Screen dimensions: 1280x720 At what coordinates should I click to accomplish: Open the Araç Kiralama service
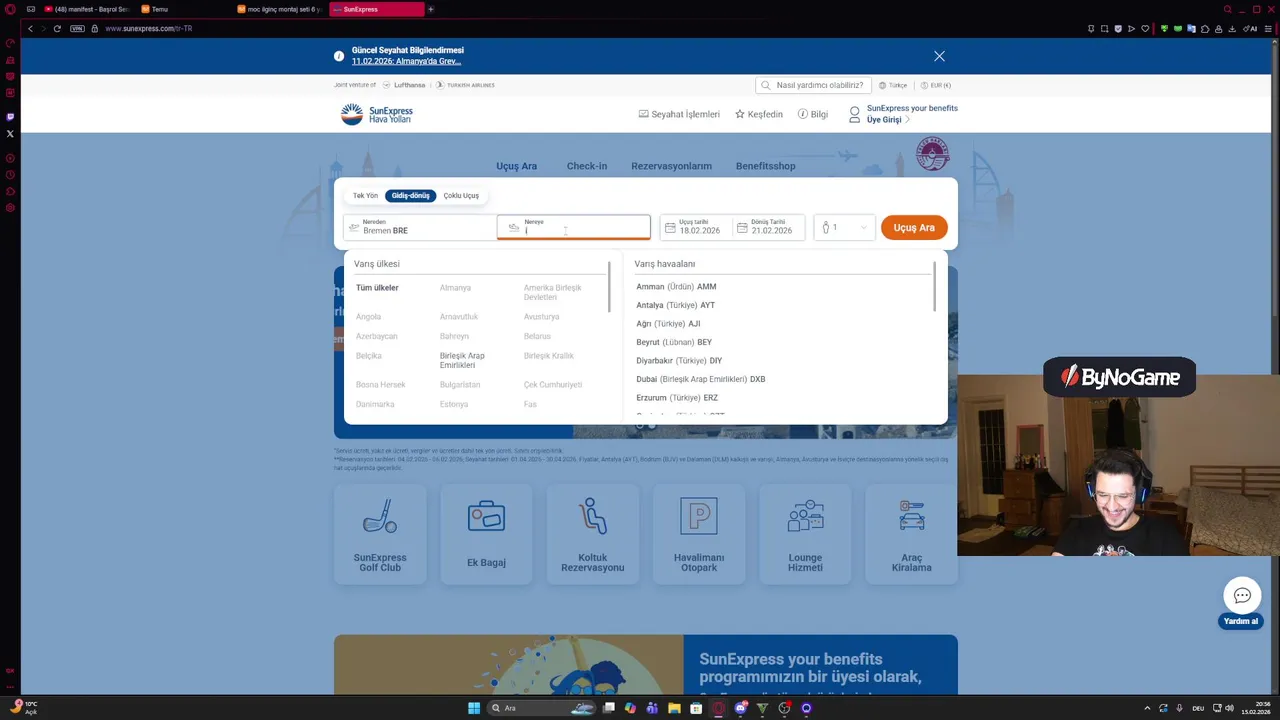pos(911,535)
